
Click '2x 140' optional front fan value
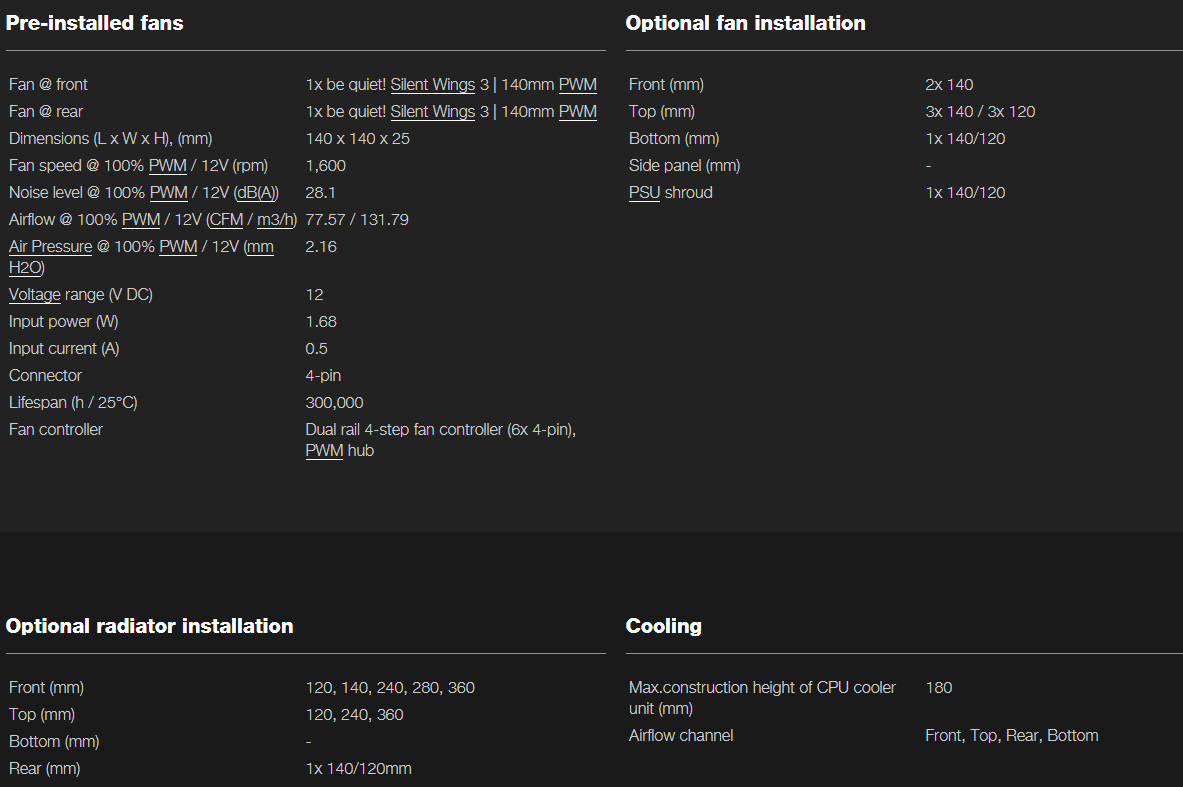(949, 85)
